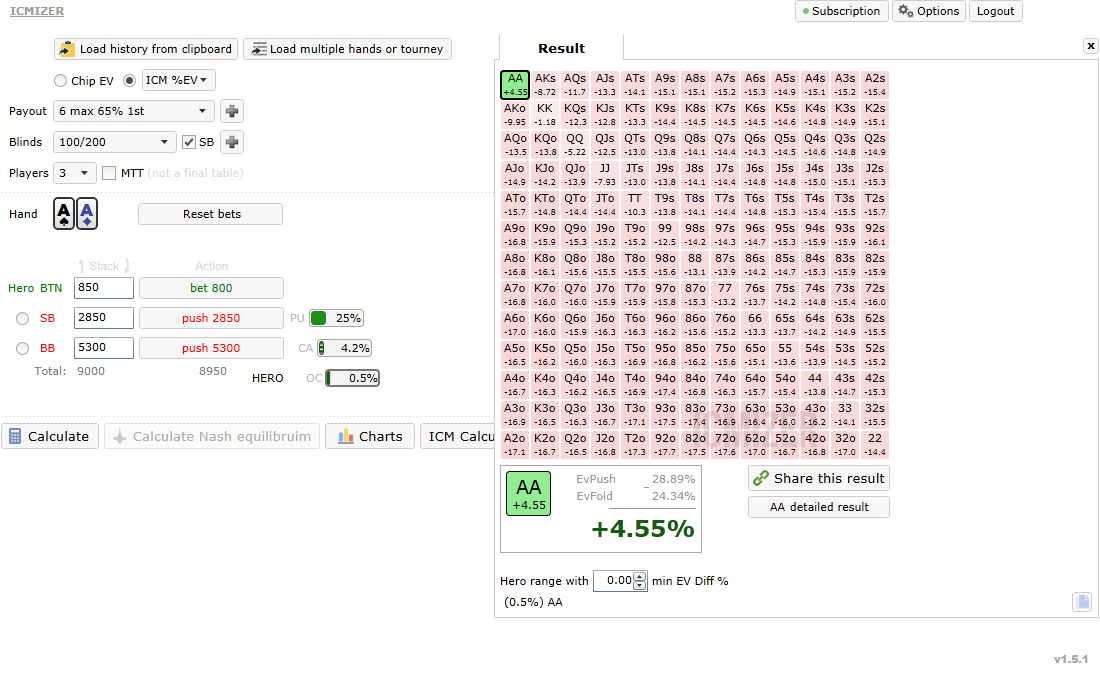Uncheck the SB checkbox
Image resolution: width=1100 pixels, height=678 pixels.
[189, 142]
